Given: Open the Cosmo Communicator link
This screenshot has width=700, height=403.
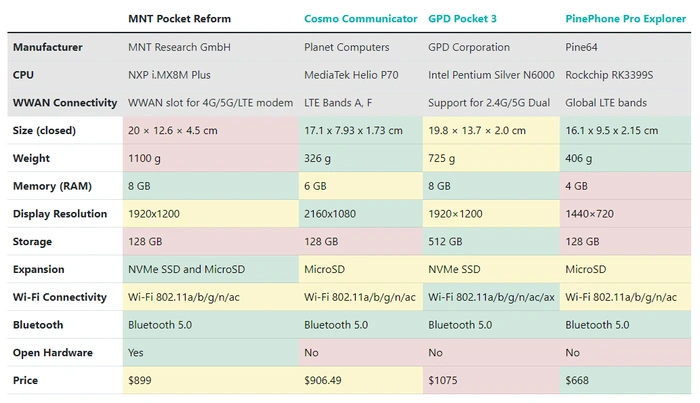Looking at the screenshot, I should click(360, 19).
